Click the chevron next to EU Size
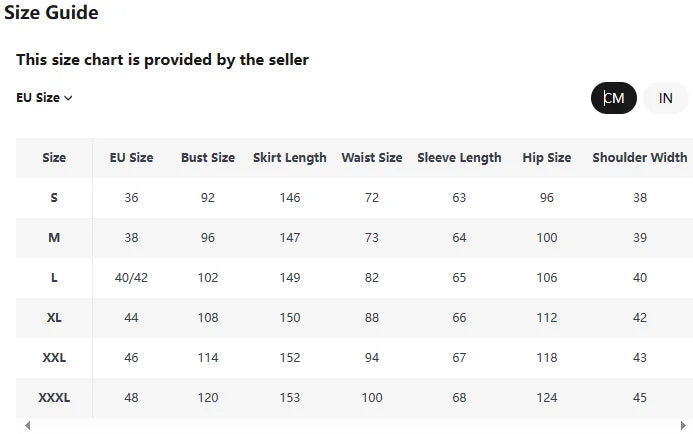Image resolution: width=693 pixels, height=434 pixels. [x=69, y=98]
